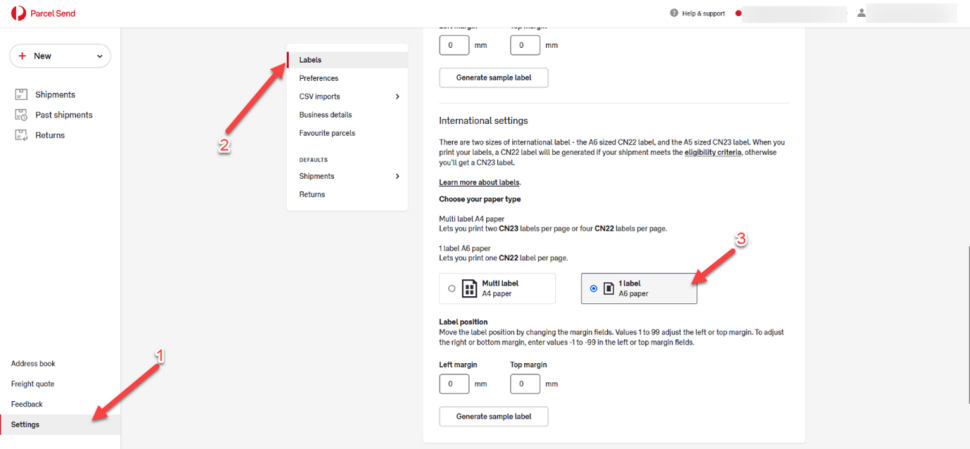
Task: Open Labels in the settings menu
Action: click(347, 60)
